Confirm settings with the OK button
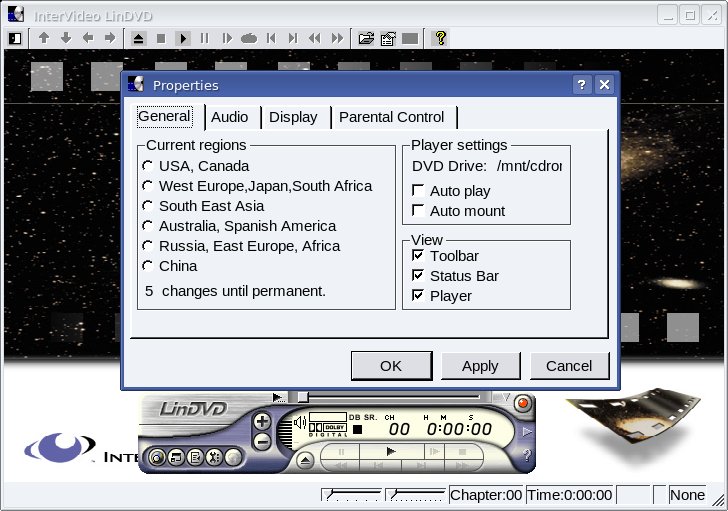The height and width of the screenshot is (511, 728). pyautogui.click(x=391, y=366)
